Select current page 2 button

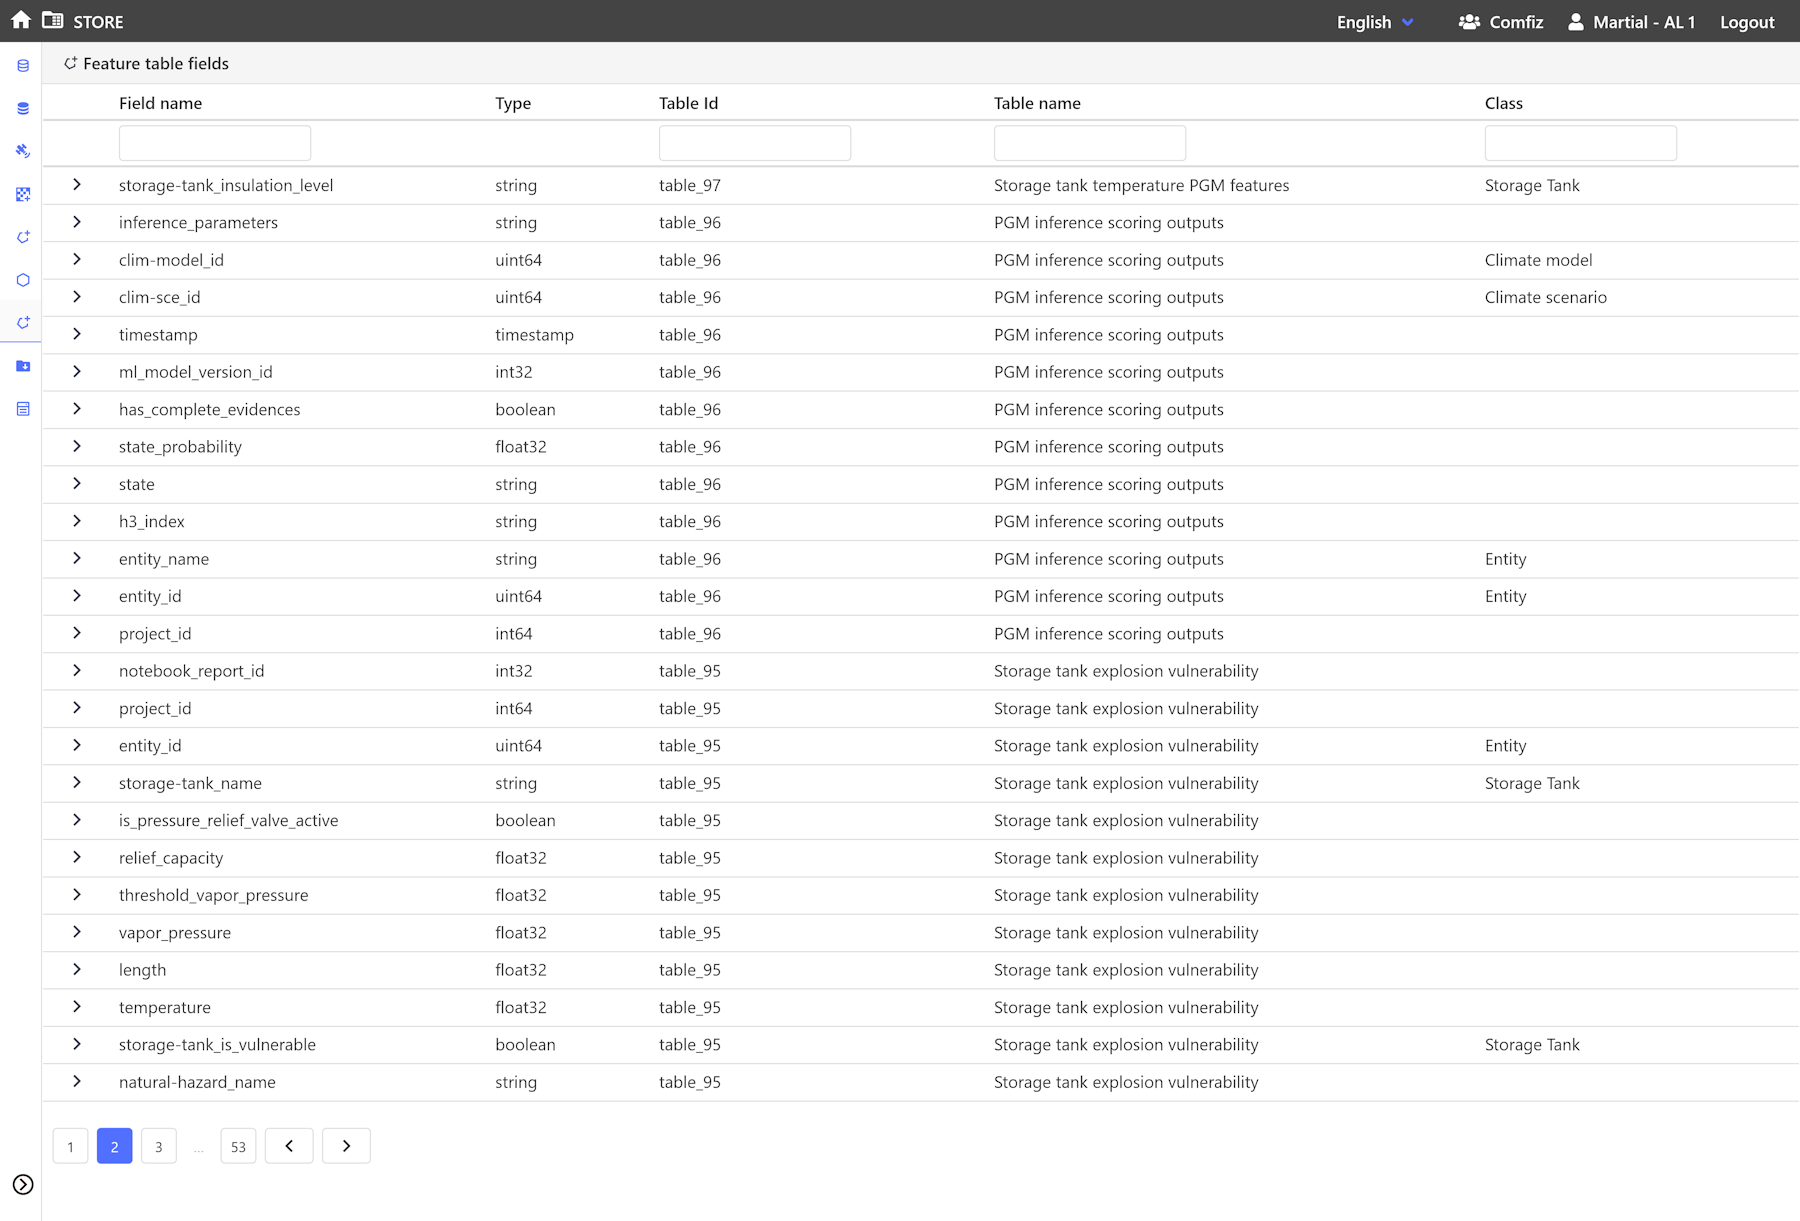114,1146
